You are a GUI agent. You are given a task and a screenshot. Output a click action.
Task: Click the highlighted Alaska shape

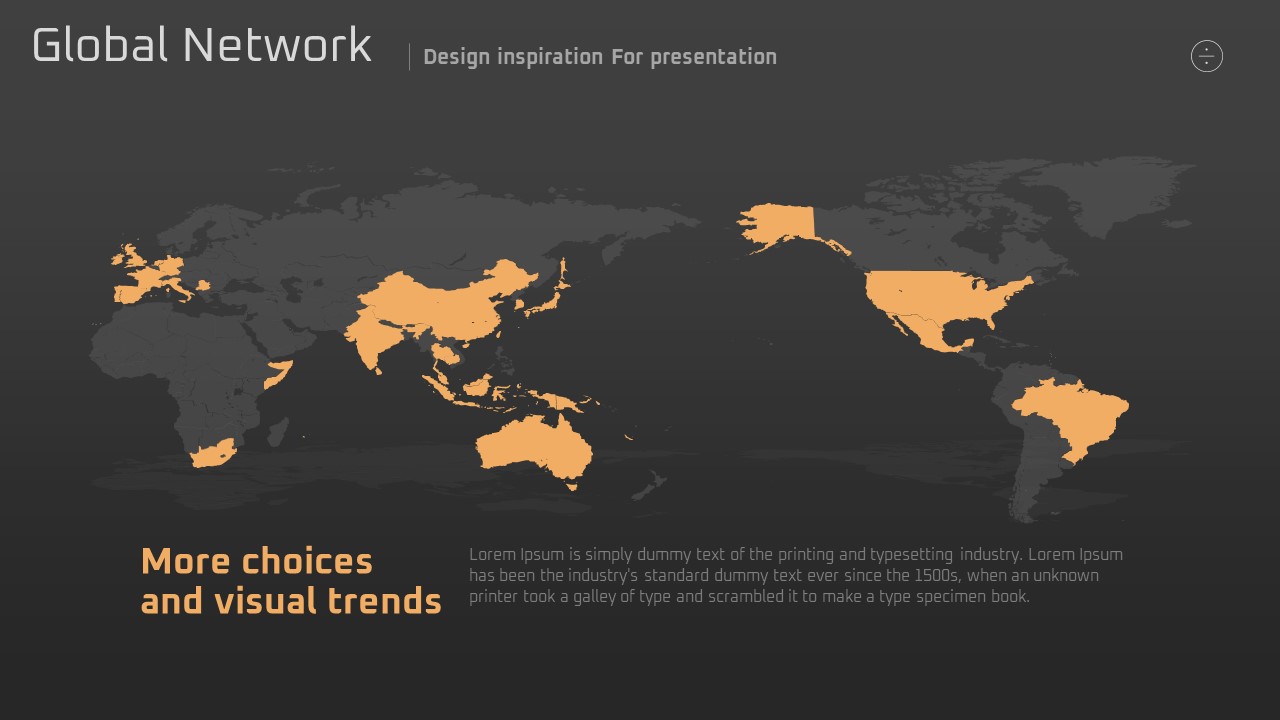pyautogui.click(x=778, y=224)
